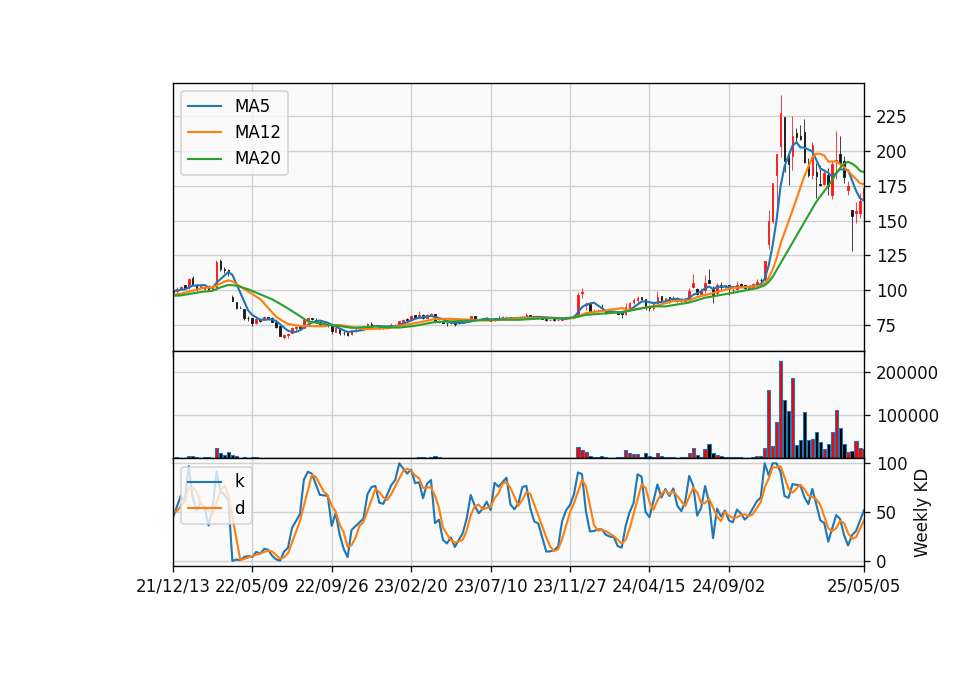Click the 200 price tick label
The image size is (960, 690).
pyautogui.click(x=891, y=152)
